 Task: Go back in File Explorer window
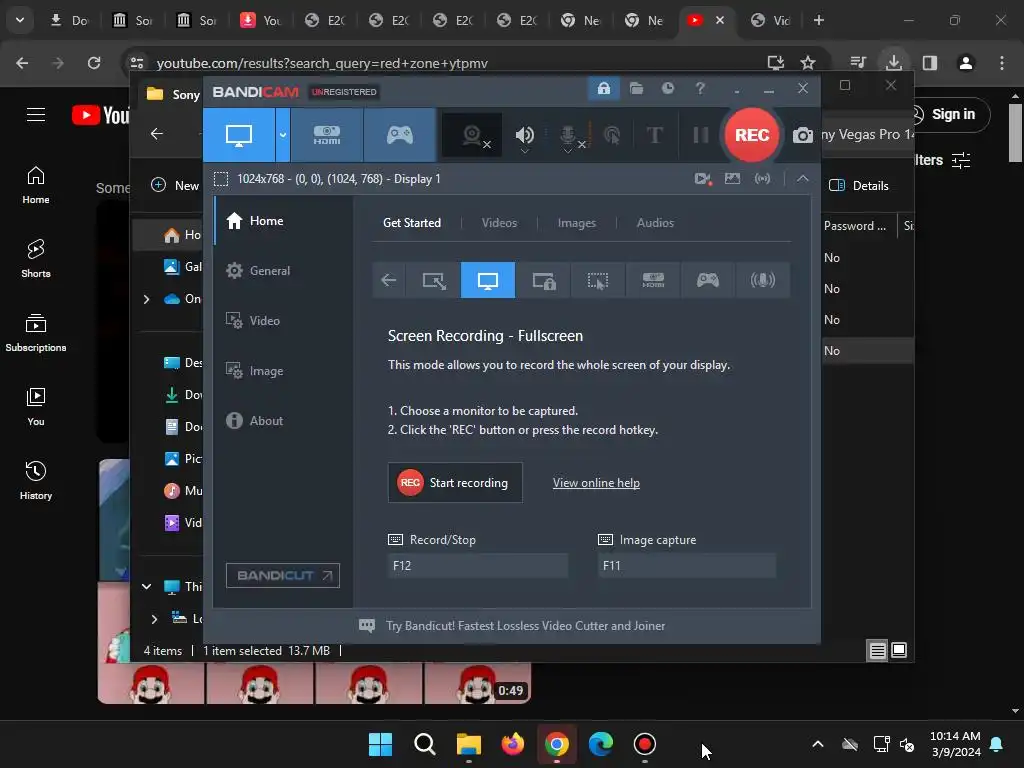[x=157, y=134]
